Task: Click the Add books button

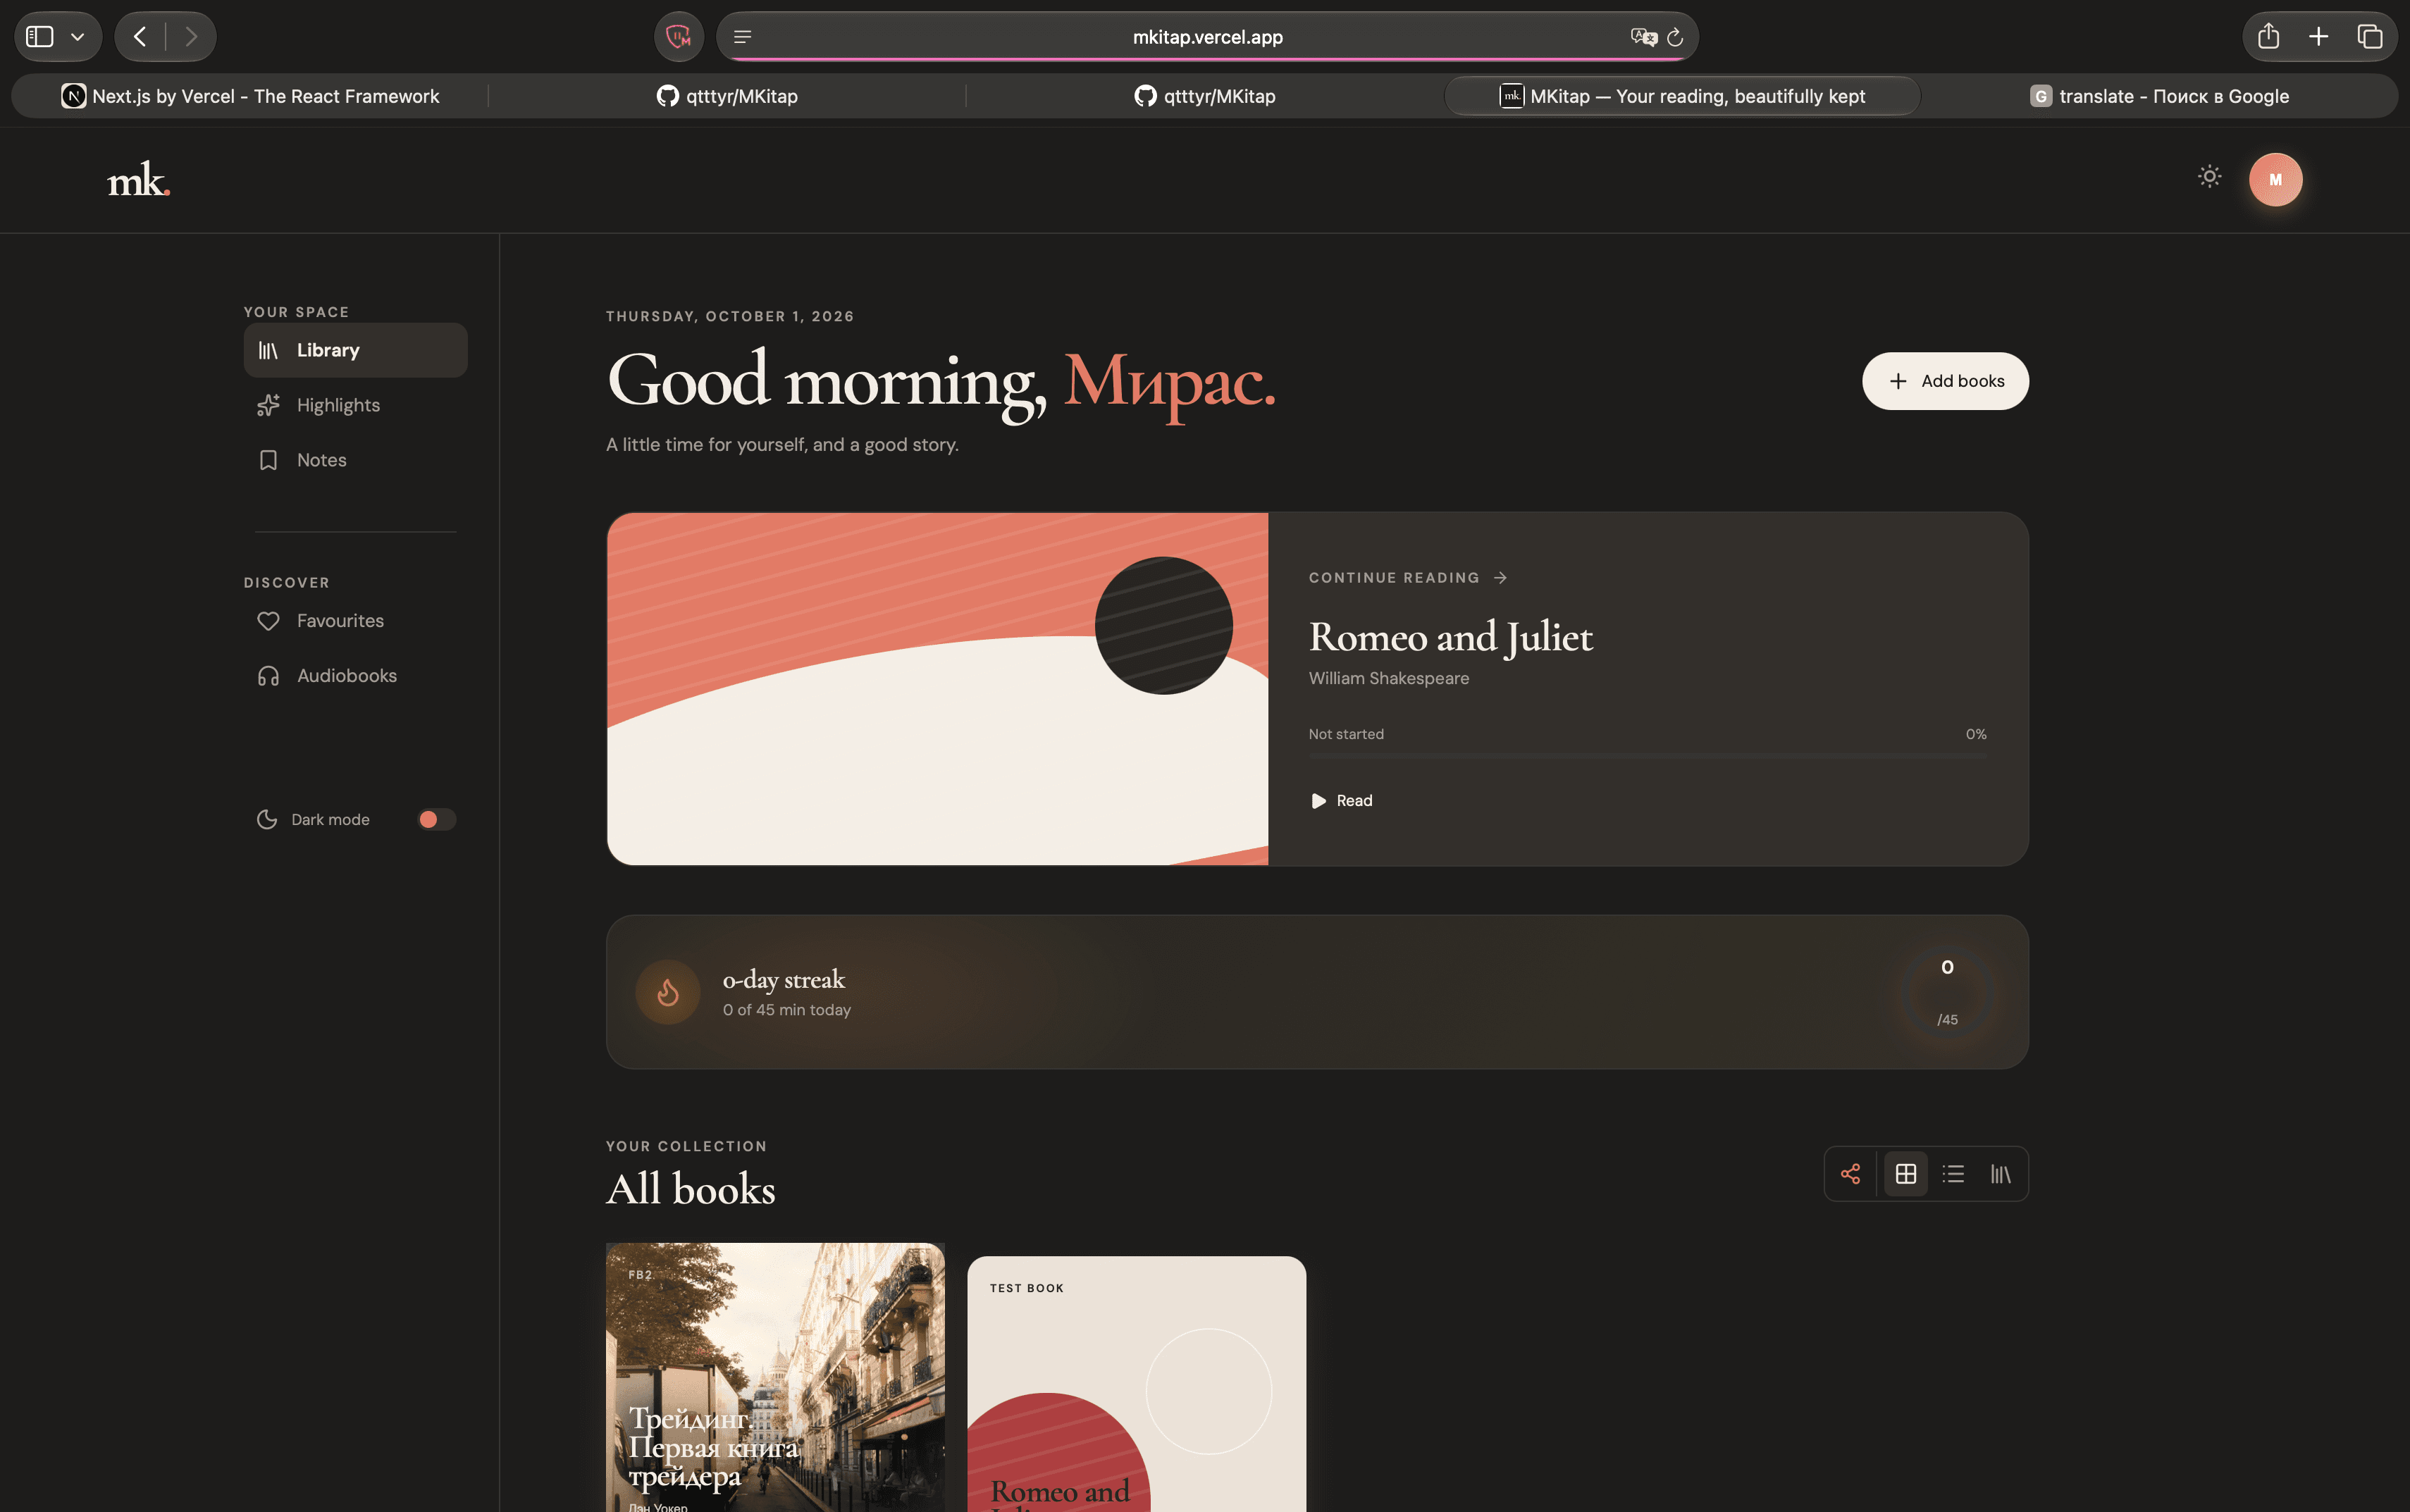Action: pos(1944,381)
